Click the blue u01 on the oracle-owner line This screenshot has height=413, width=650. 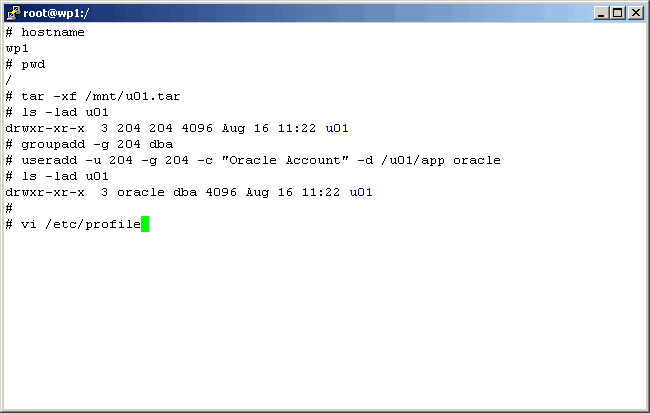click(360, 192)
